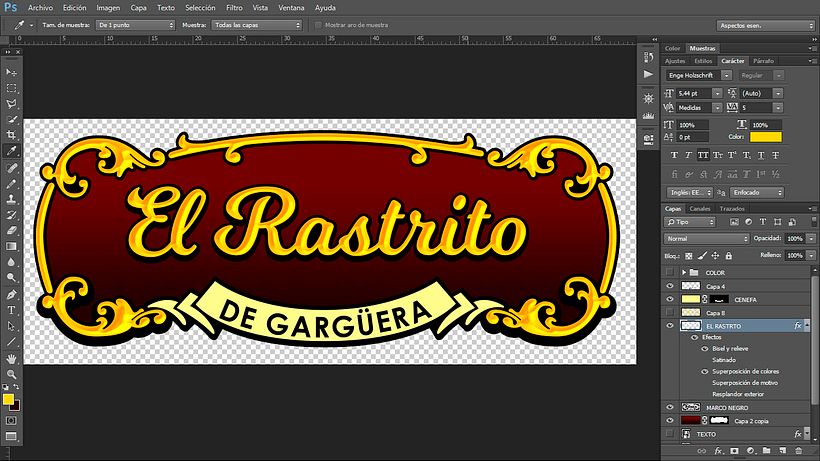The width and height of the screenshot is (820, 461).
Task: Add a layer mask icon
Action: (734, 451)
